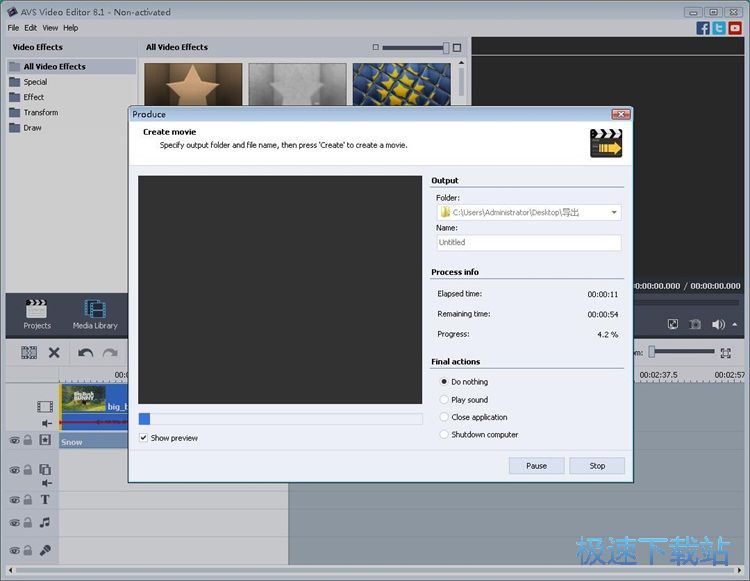Open the Media Library panel
Image resolution: width=750 pixels, height=581 pixels.
95,314
